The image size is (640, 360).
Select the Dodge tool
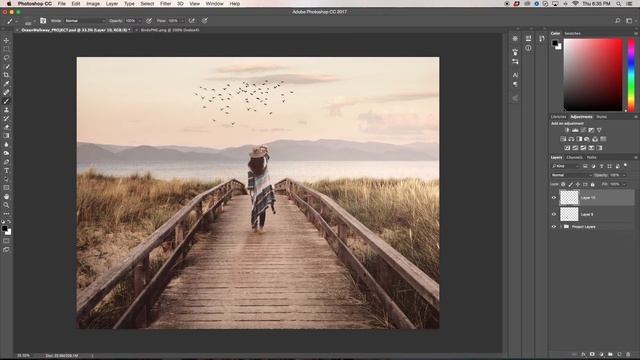6,153
